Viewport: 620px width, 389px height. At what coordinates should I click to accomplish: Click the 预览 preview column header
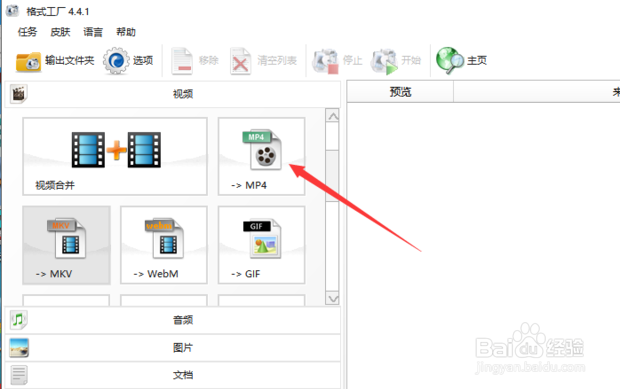pyautogui.click(x=400, y=92)
